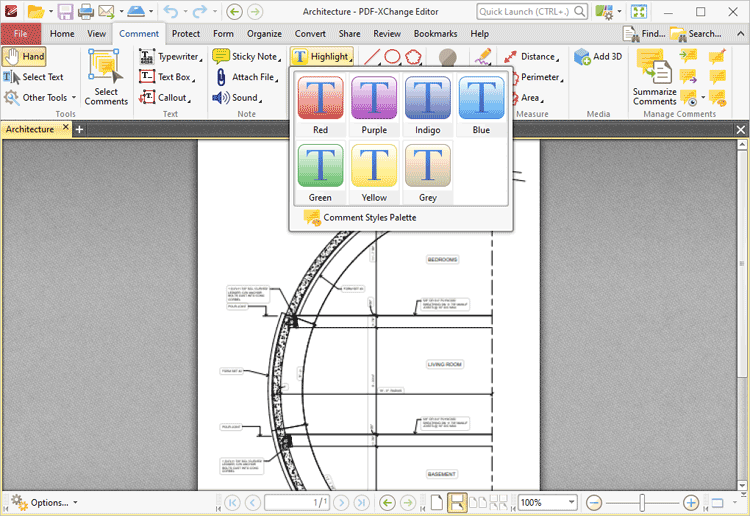Image resolution: width=750 pixels, height=516 pixels.
Task: Expand the Other Tools dropdown
Action: [40, 98]
